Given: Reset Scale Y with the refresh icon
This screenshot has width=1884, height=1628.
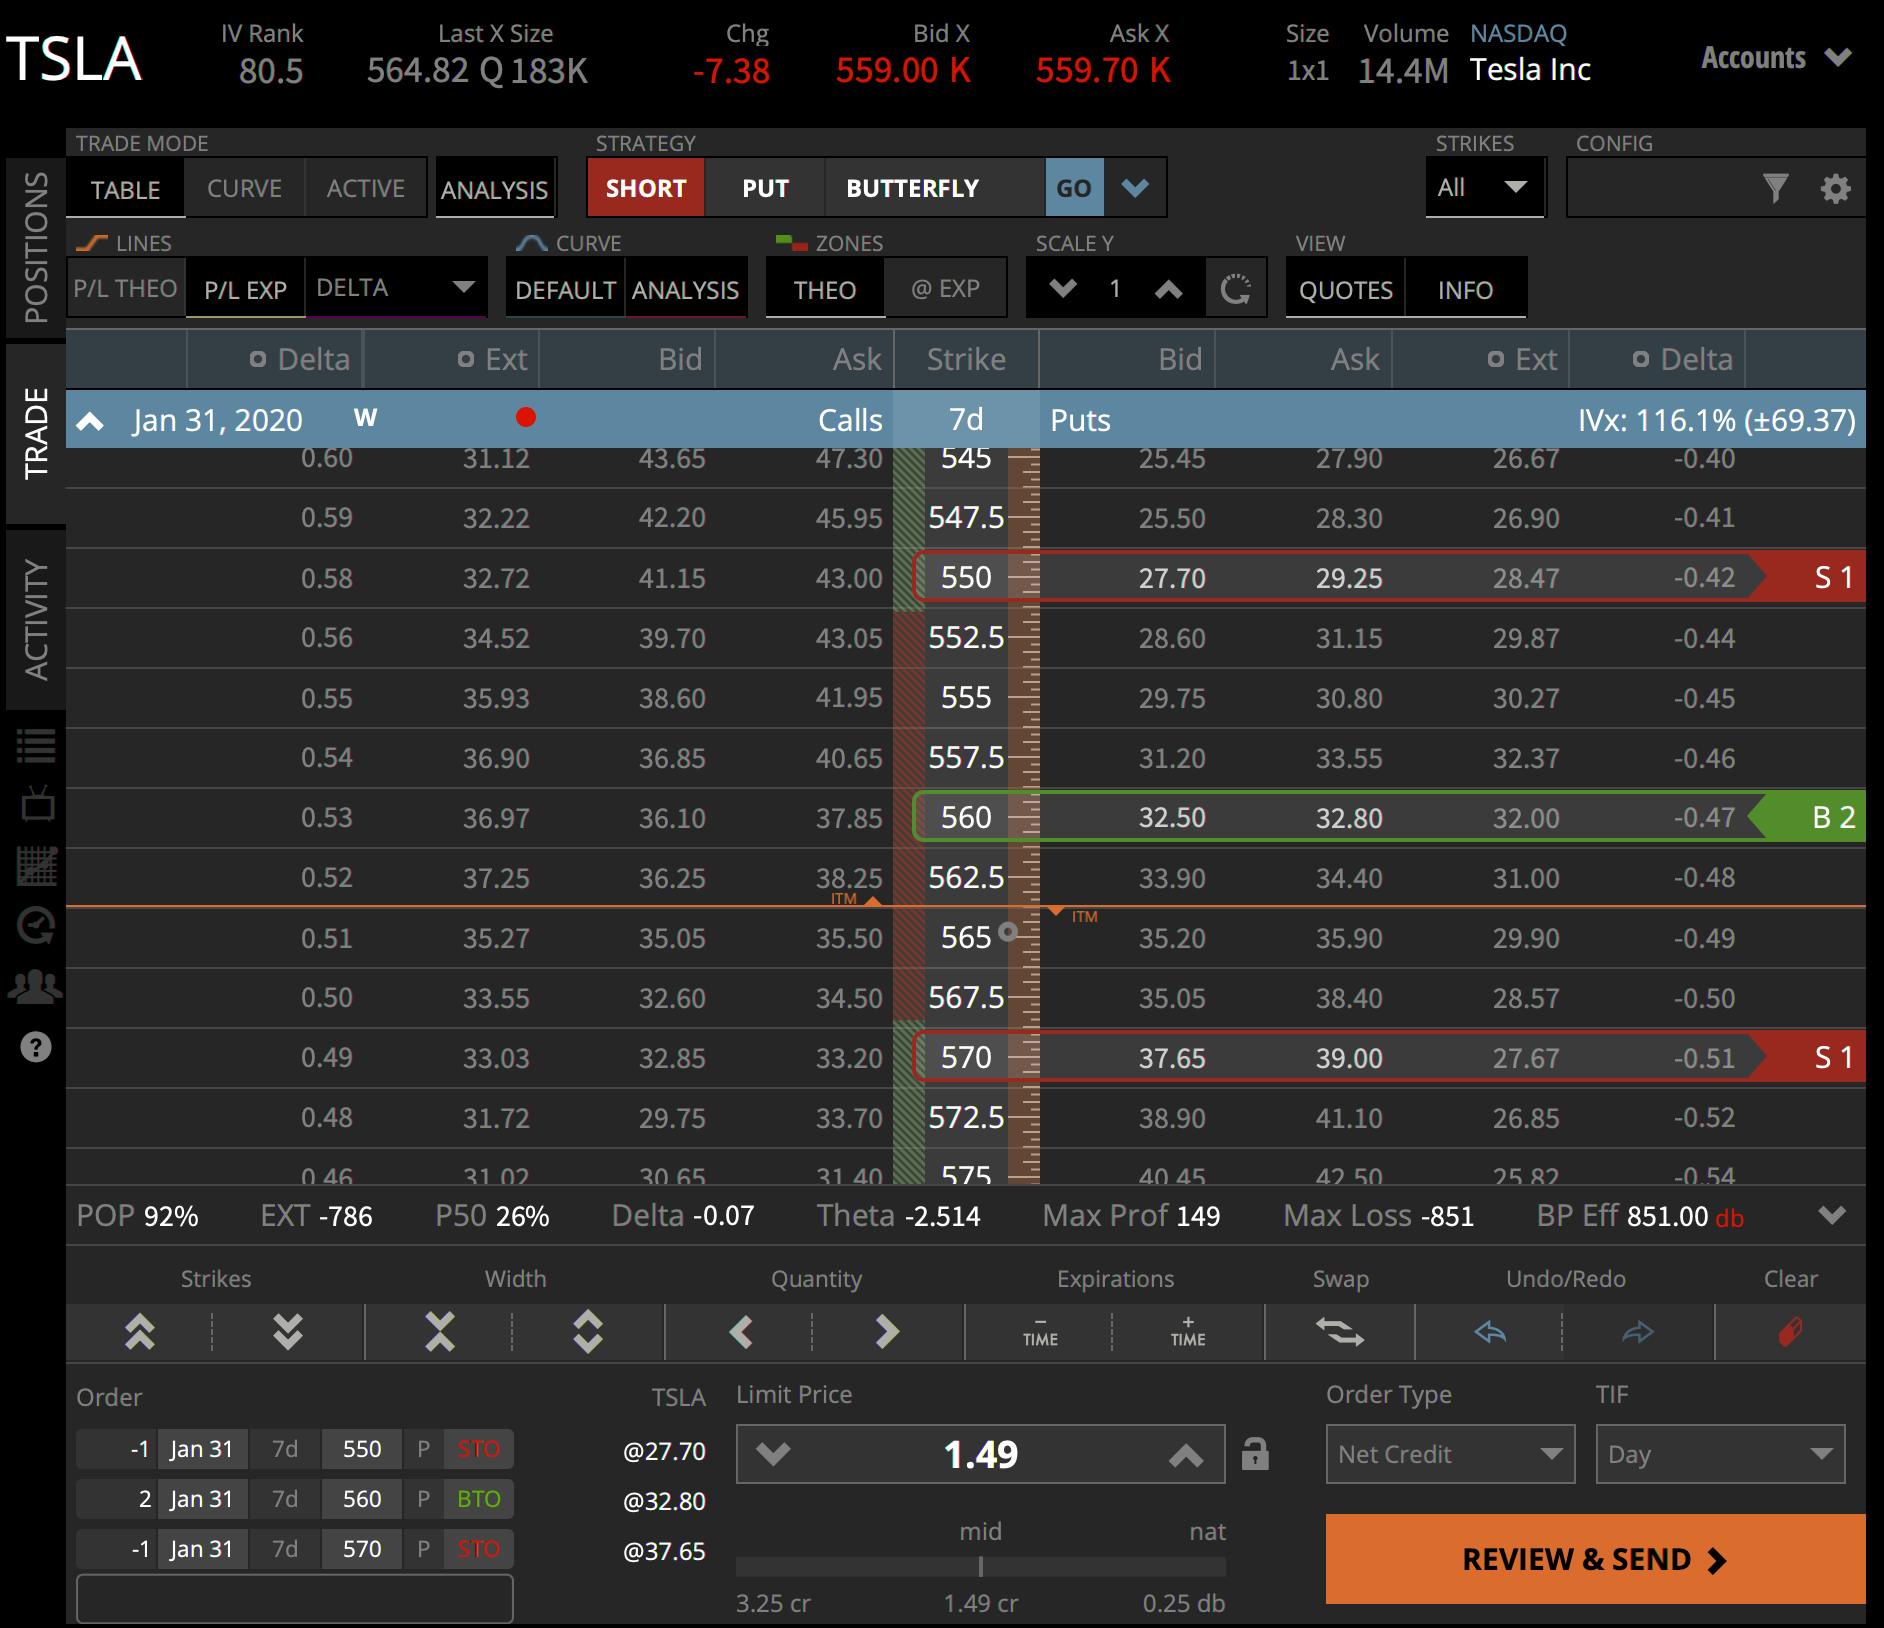Looking at the screenshot, I should pyautogui.click(x=1236, y=289).
